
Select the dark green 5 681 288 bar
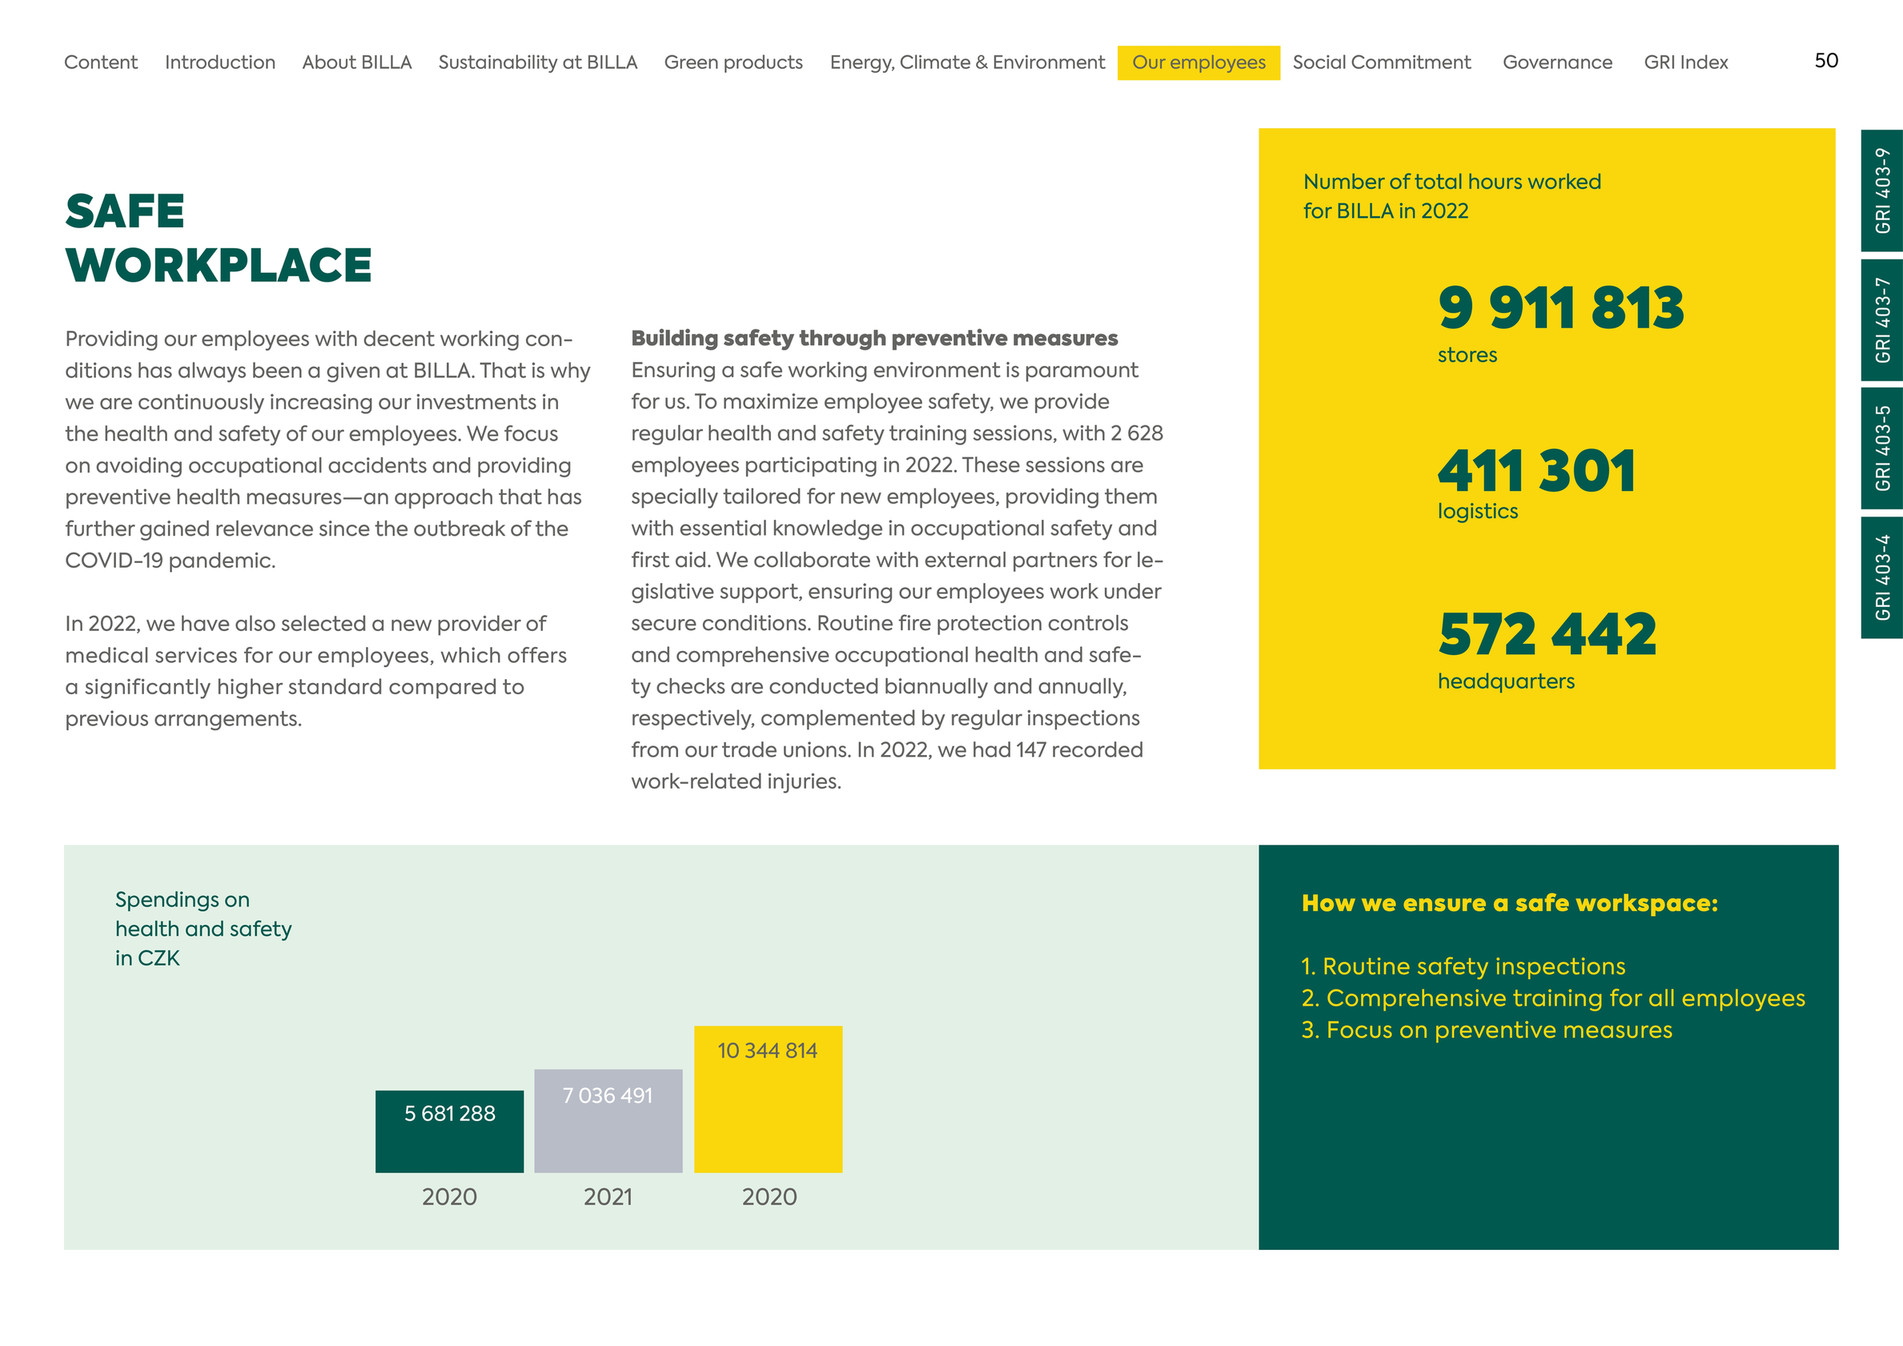(449, 1131)
